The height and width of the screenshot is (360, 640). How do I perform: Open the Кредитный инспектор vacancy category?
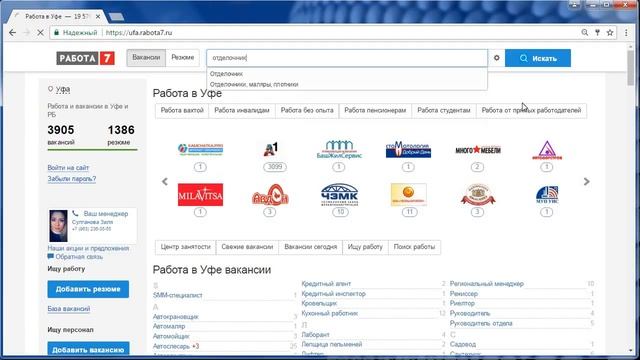coord(333,294)
